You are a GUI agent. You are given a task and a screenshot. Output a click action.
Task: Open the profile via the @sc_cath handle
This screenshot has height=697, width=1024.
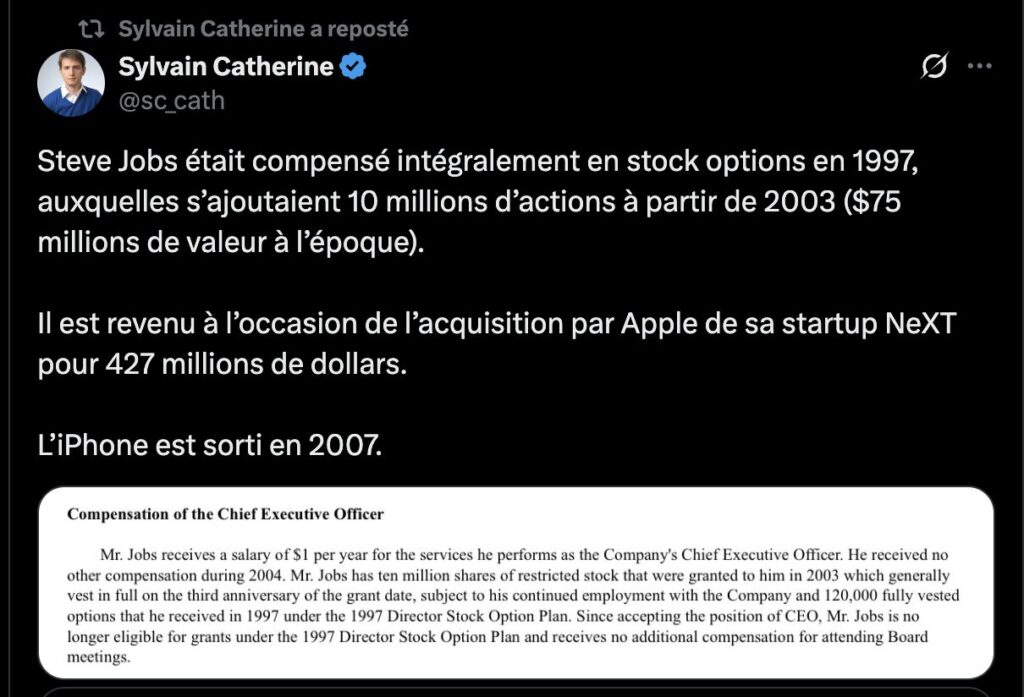coord(172,100)
